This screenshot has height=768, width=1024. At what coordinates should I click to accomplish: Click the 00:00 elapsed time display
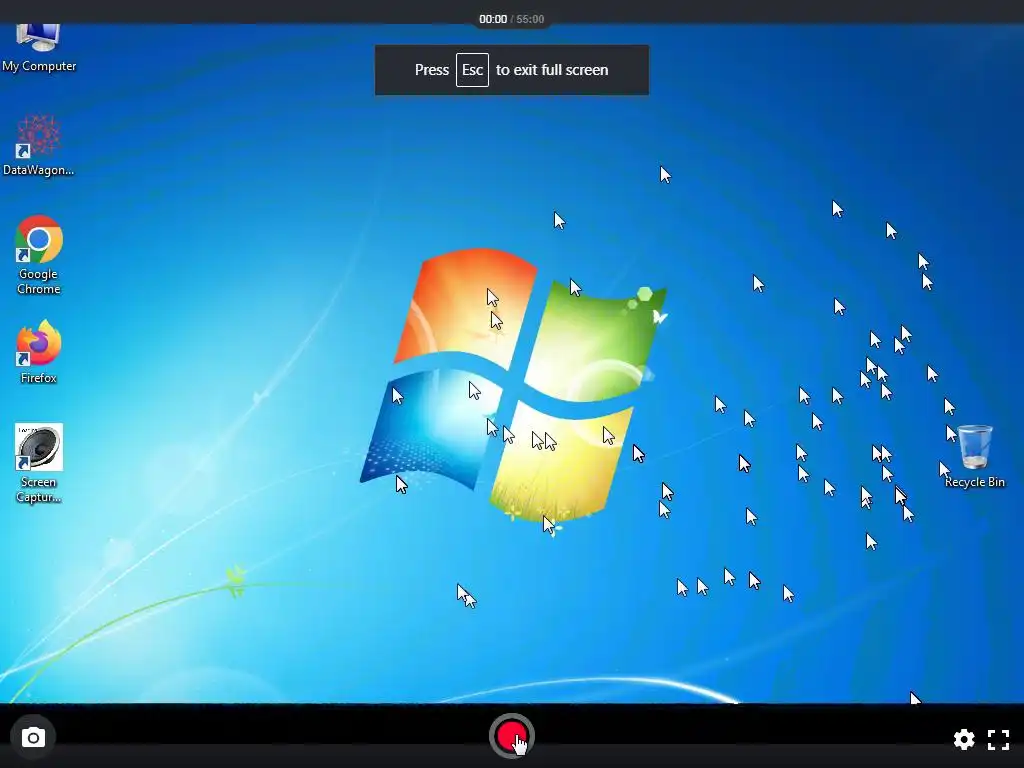point(493,19)
